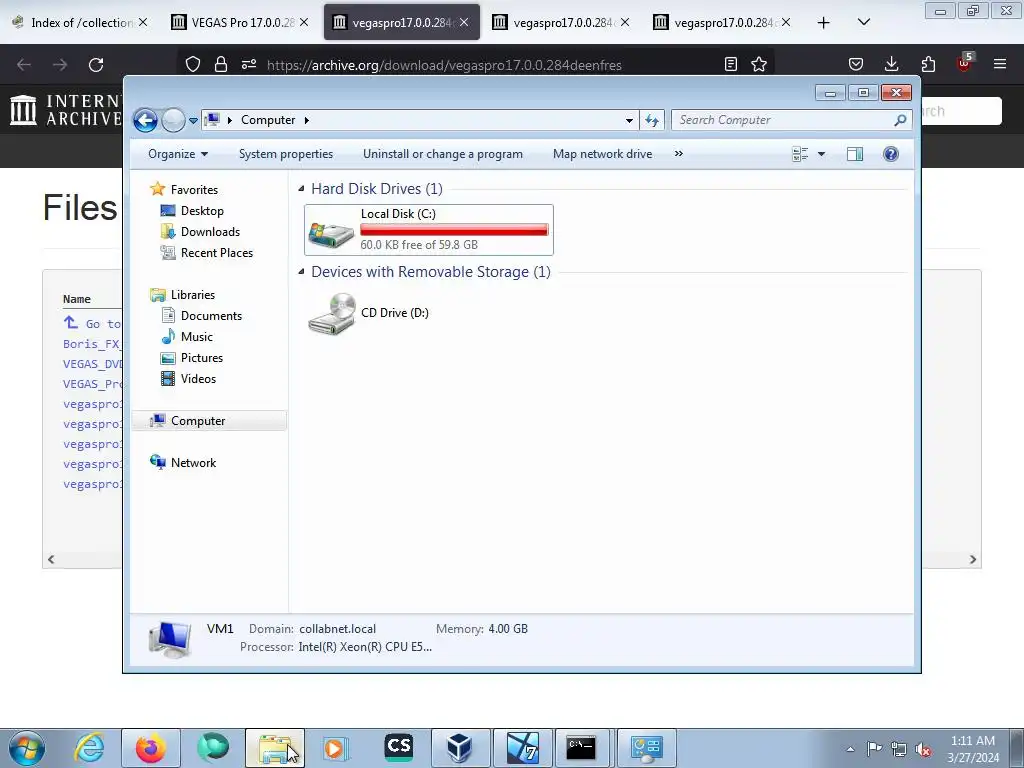Select the Local Disk (C:) drive
Viewport: 1024px width, 768px height.
tap(428, 230)
